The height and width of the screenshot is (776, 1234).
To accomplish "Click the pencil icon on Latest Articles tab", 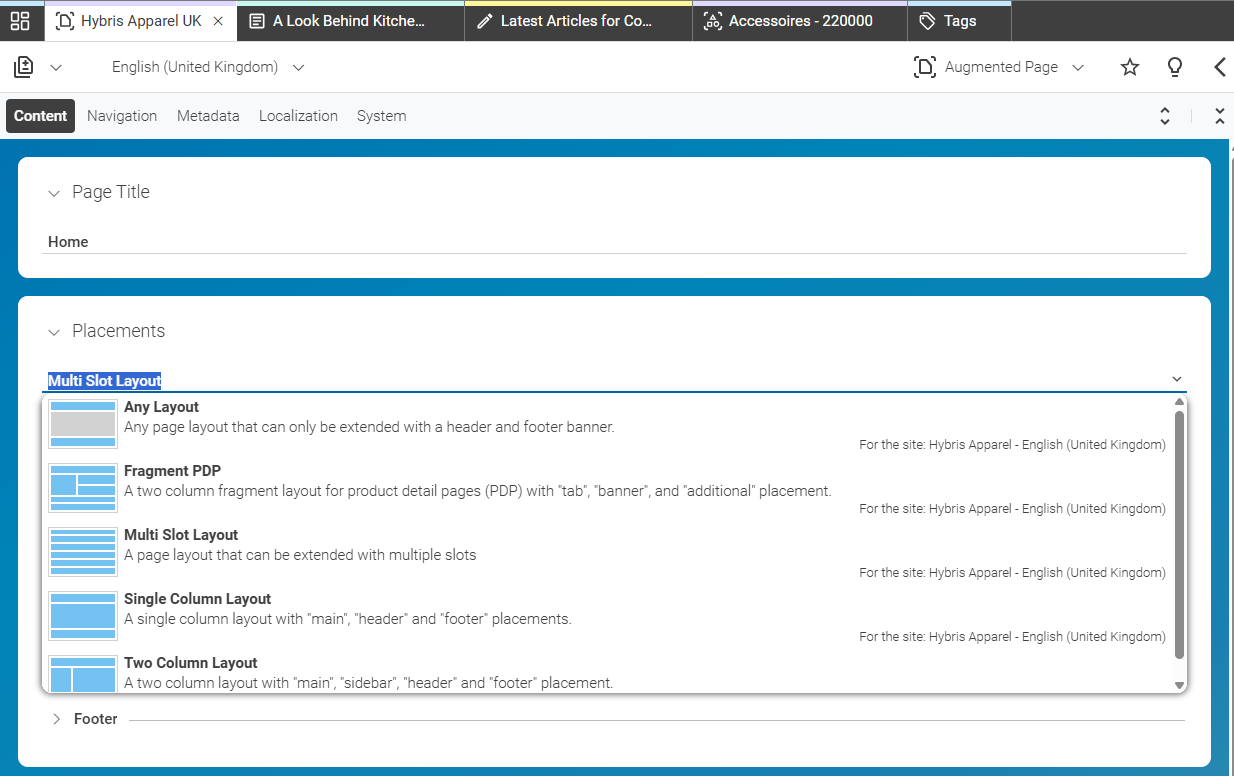I will 485,21.
